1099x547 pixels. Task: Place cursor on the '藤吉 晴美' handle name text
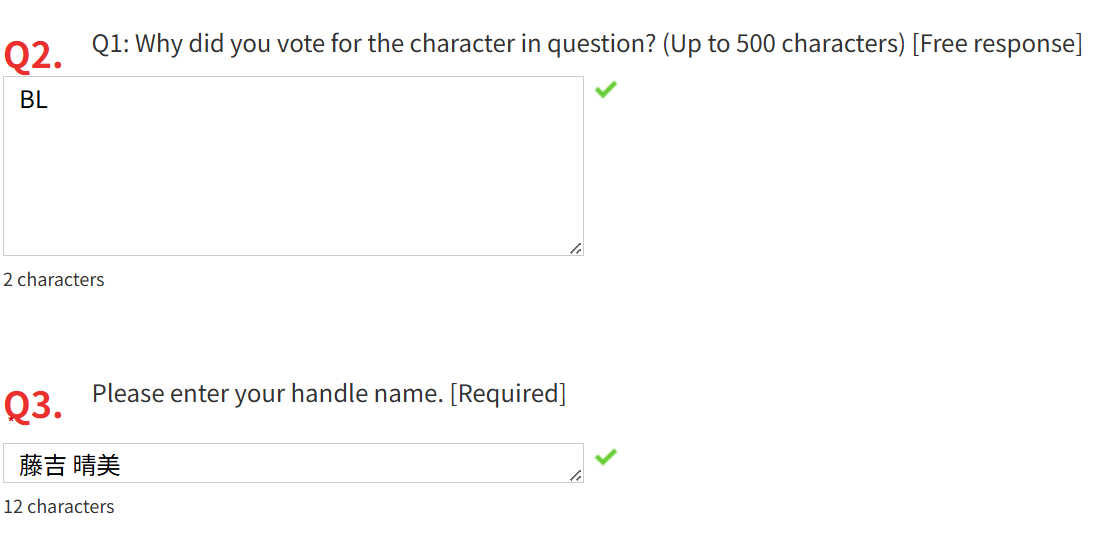coord(70,465)
